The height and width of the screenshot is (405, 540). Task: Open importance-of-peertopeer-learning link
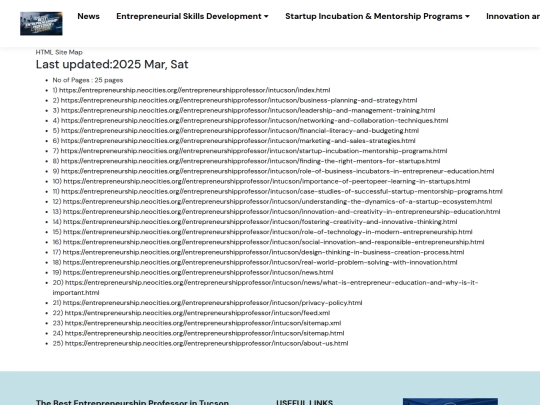(267, 181)
